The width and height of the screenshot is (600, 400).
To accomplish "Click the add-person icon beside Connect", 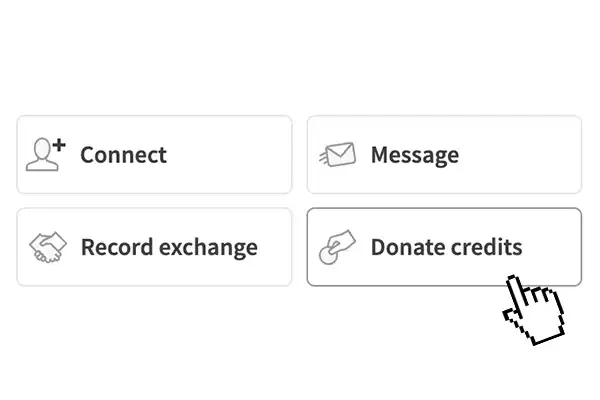I will click(45, 155).
